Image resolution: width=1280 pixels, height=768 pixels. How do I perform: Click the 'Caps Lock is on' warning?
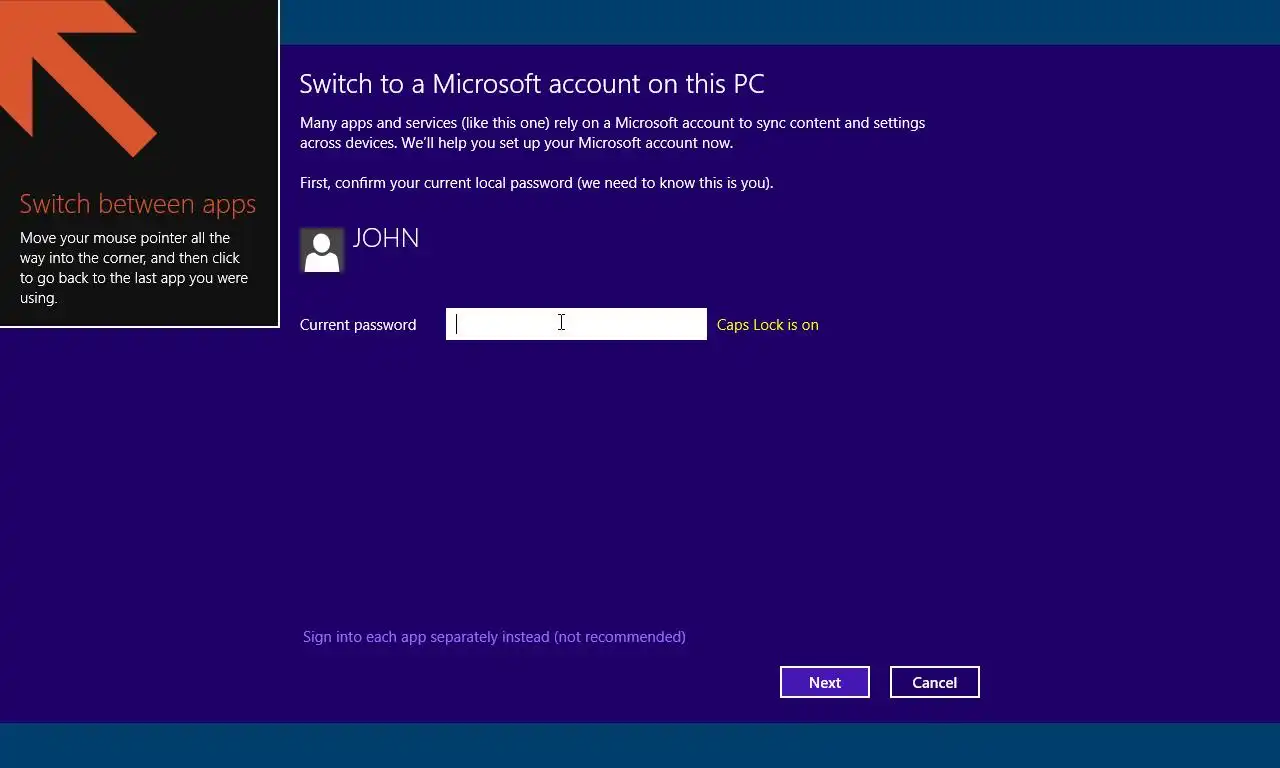point(768,325)
